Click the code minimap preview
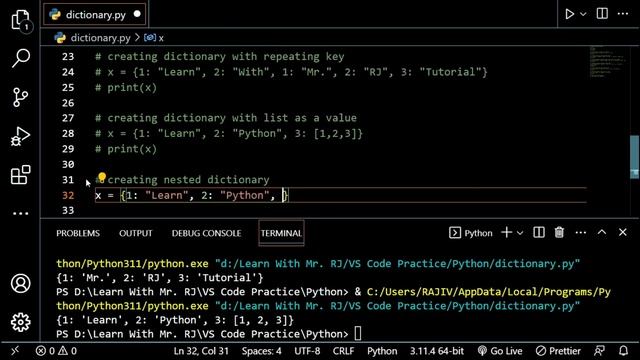This screenshot has height=360, width=640. click(x=607, y=62)
